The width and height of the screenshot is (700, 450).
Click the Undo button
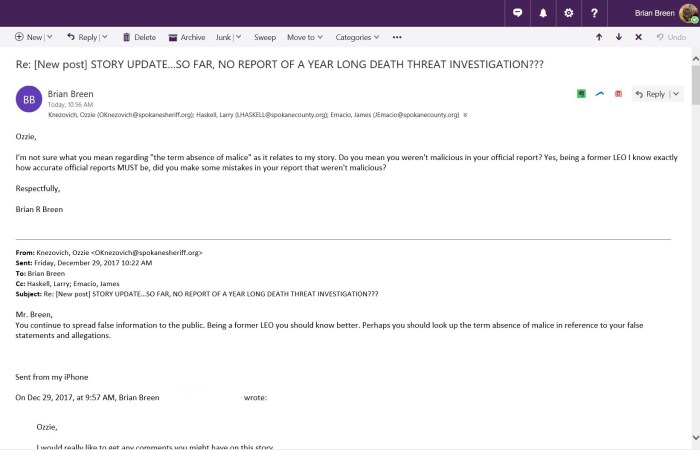point(671,37)
